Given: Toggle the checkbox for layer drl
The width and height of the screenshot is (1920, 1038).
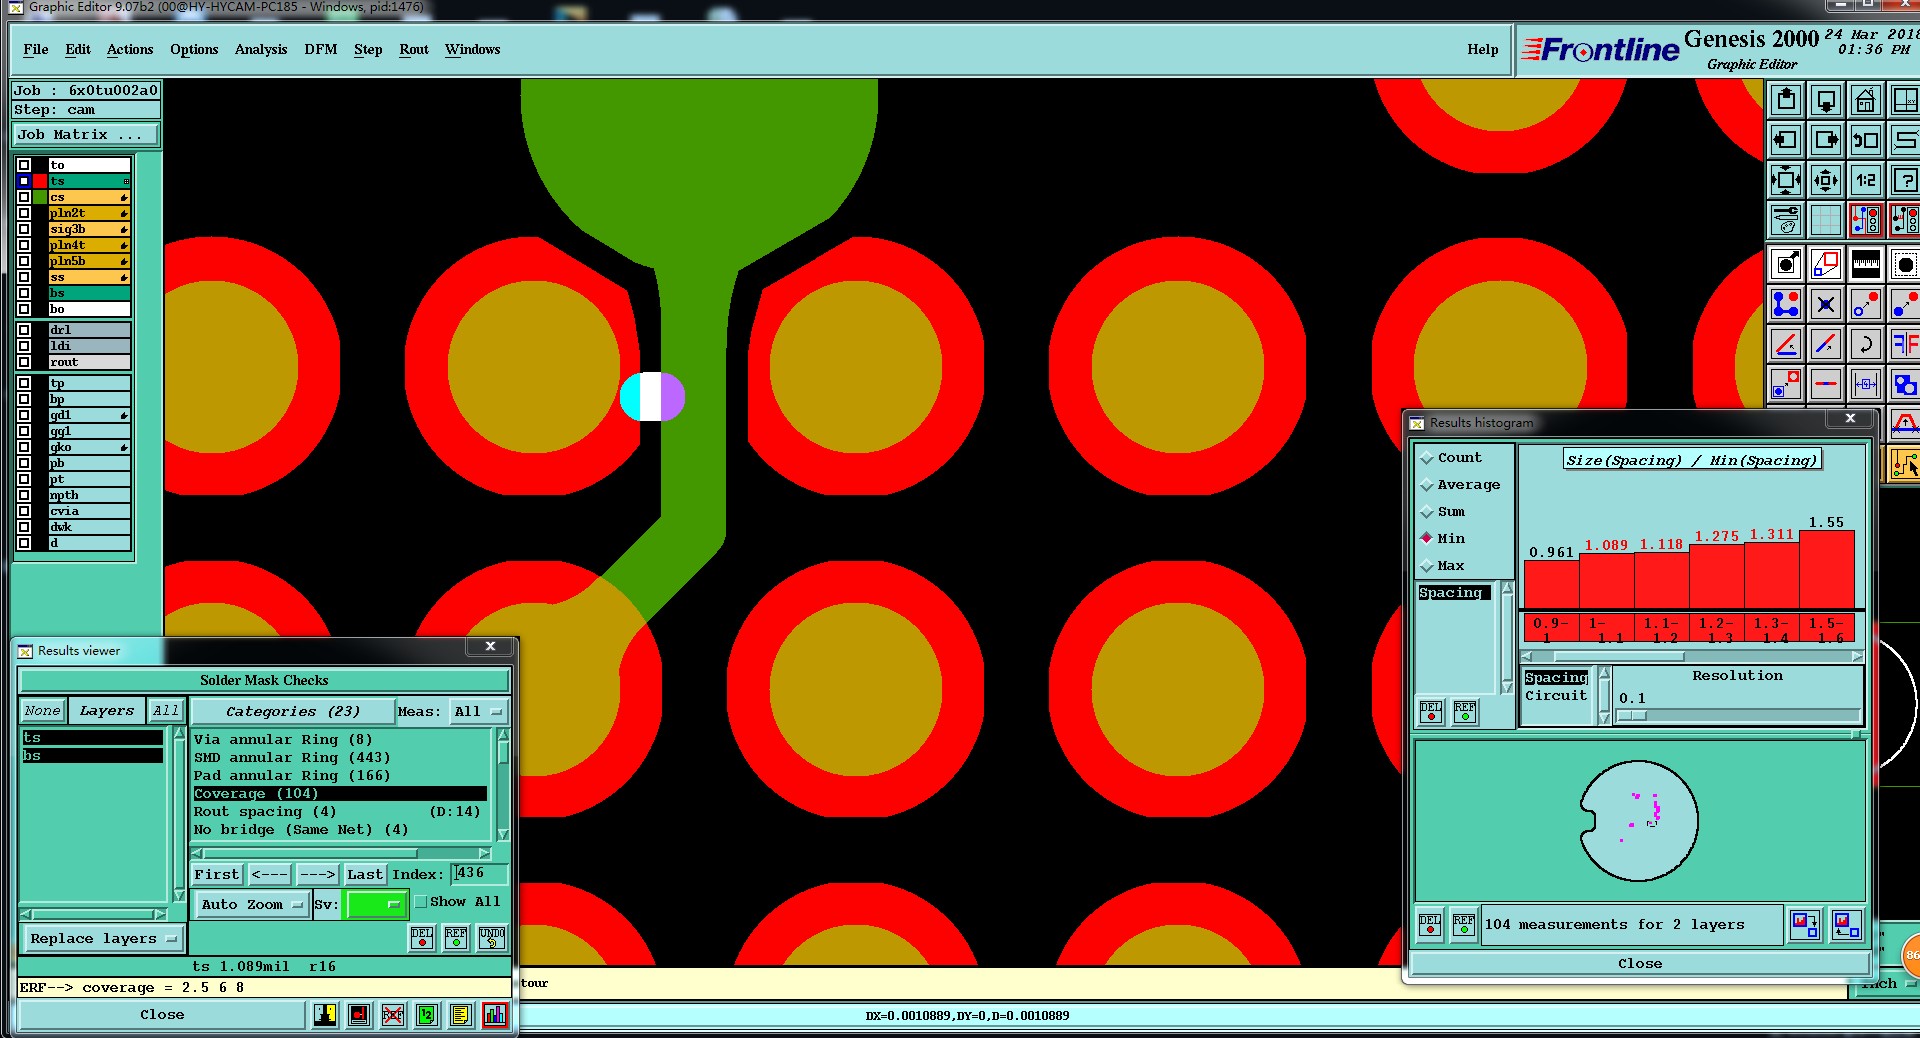Looking at the screenshot, I should click(24, 330).
